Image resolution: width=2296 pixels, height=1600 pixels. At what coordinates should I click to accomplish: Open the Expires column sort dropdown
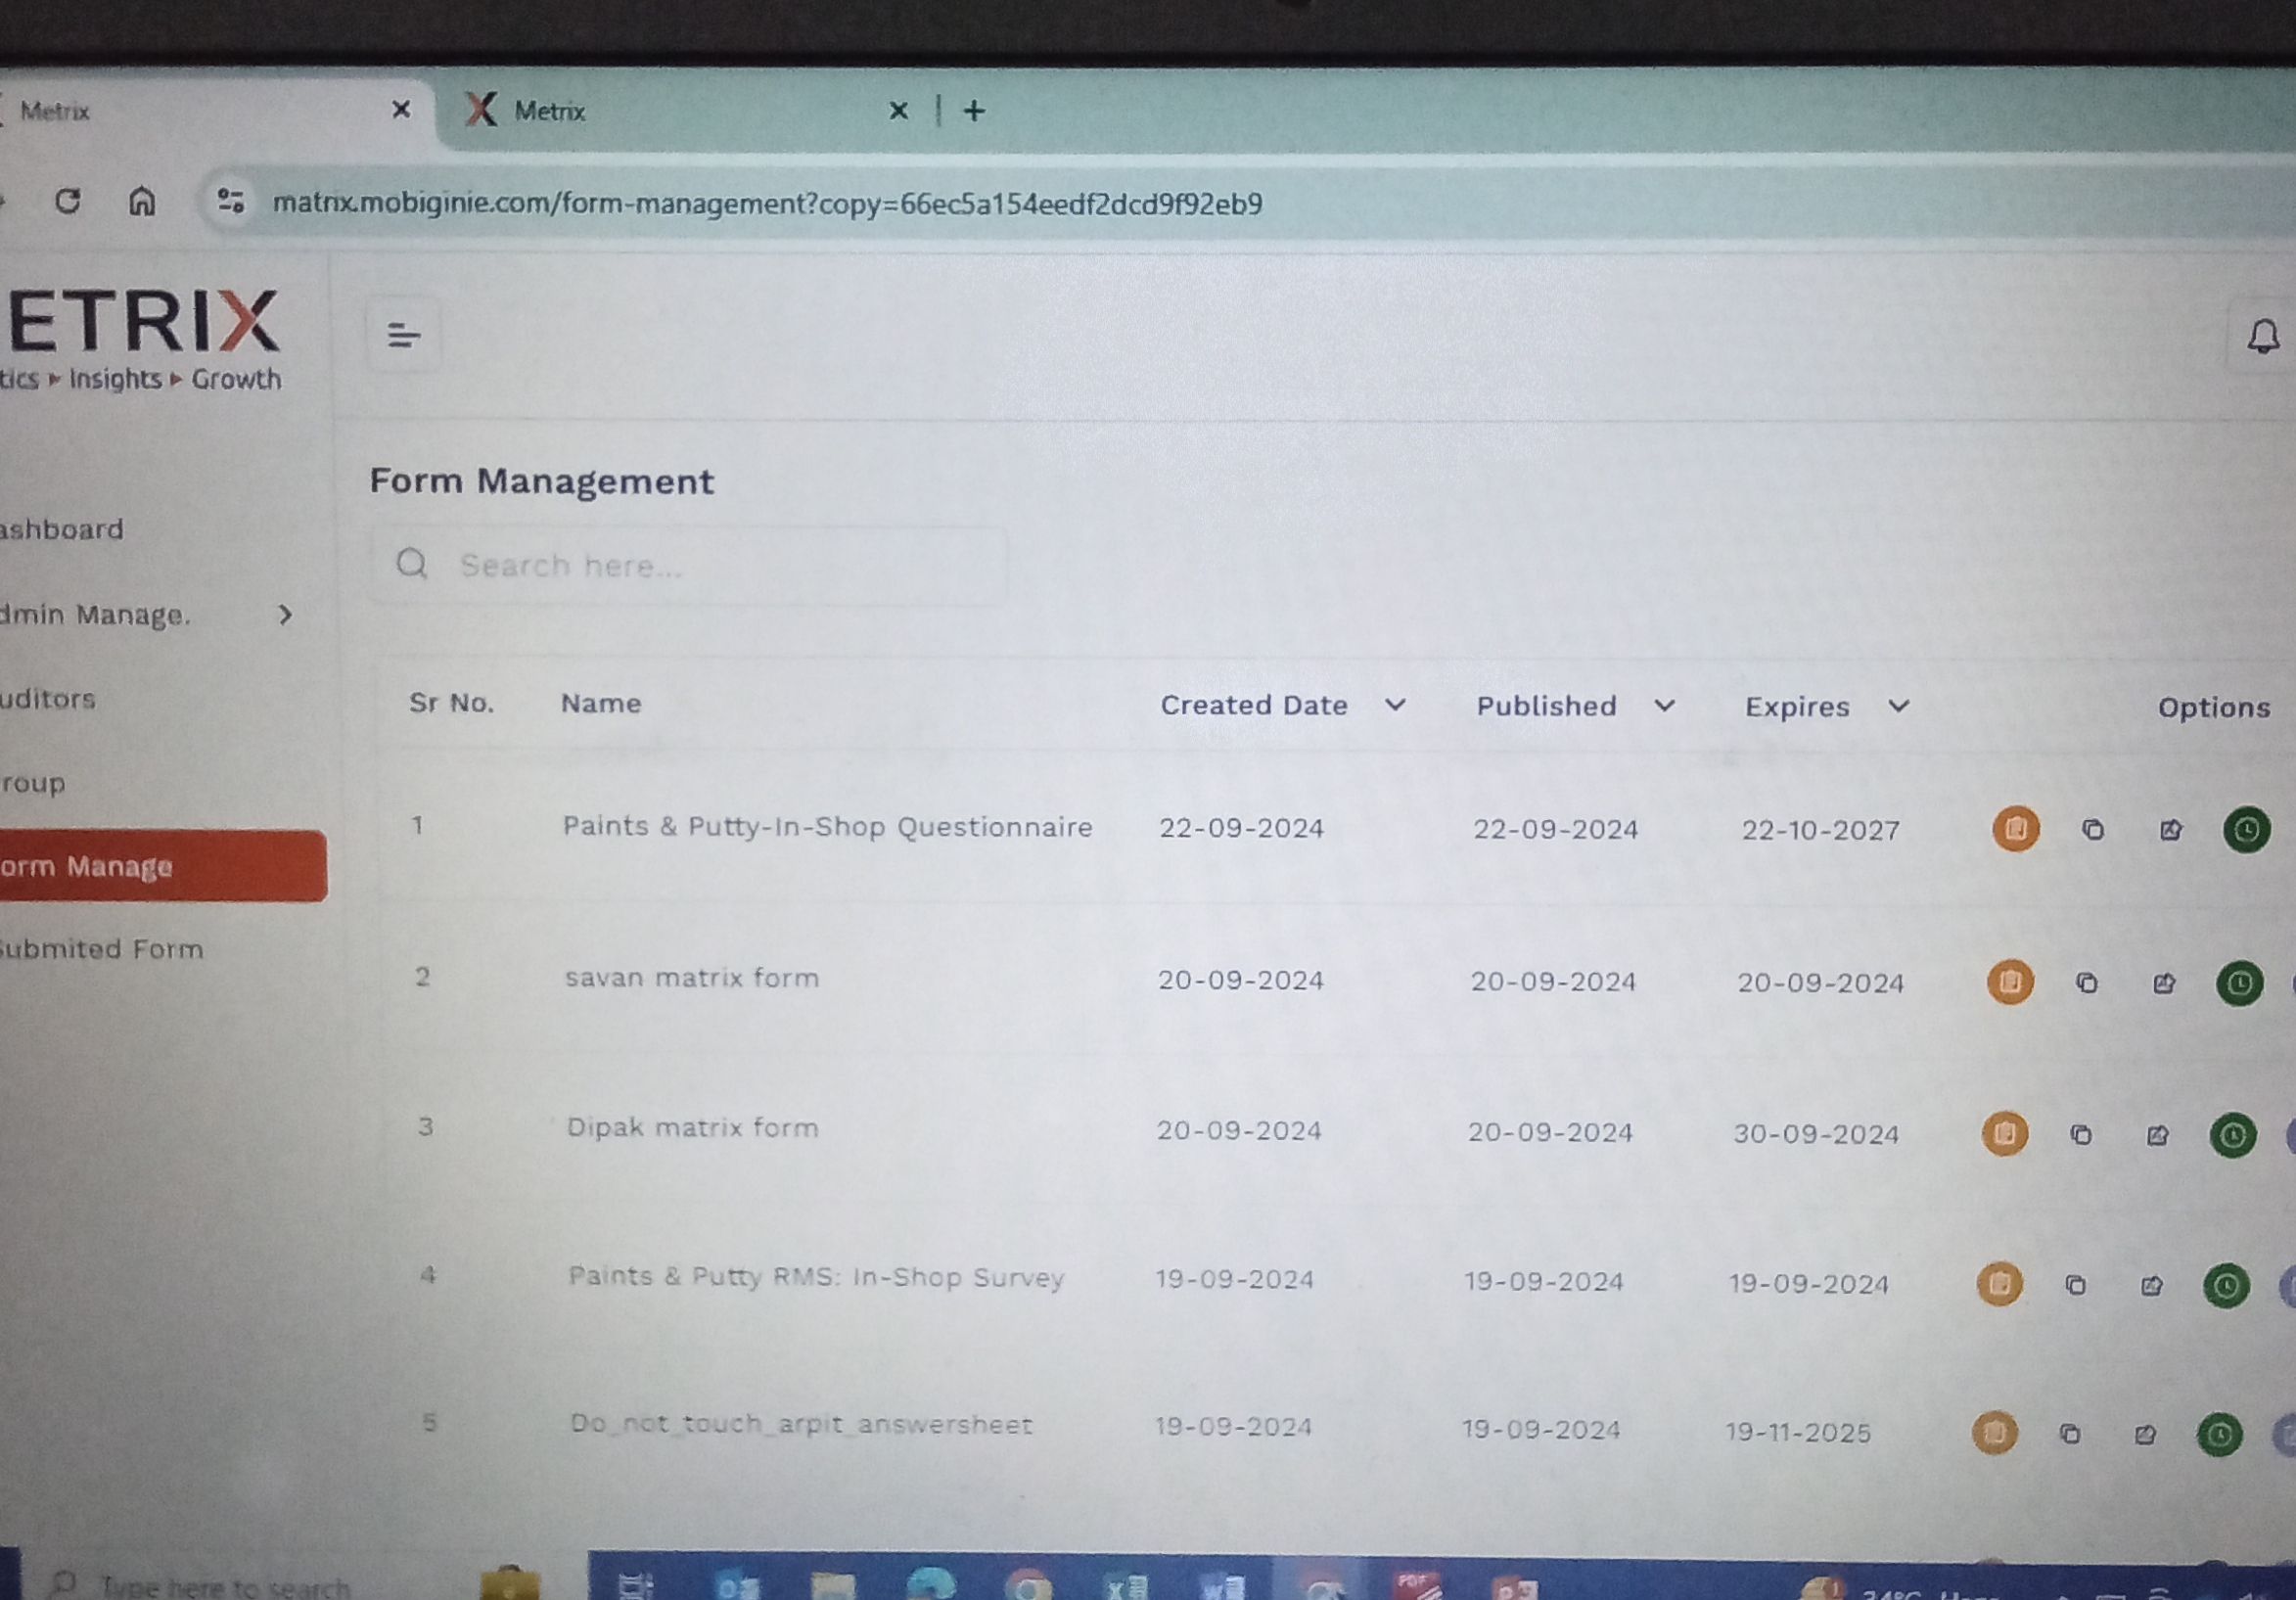pos(1898,707)
